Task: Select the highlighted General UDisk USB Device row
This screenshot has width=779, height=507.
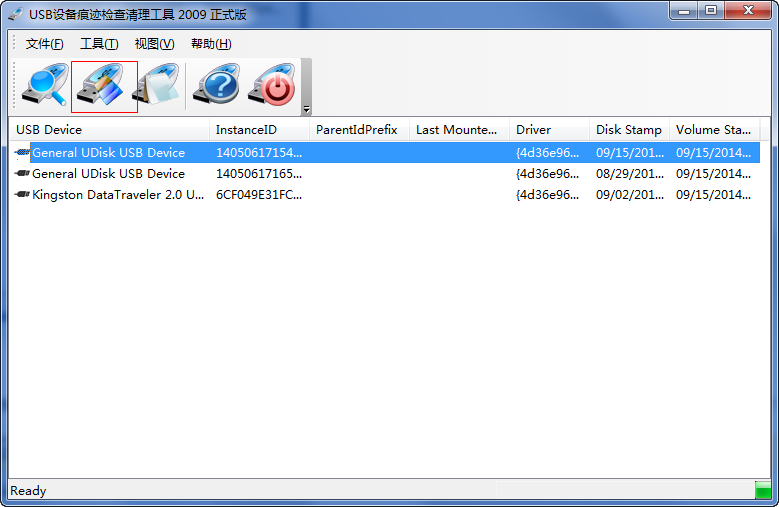Action: 387,152
